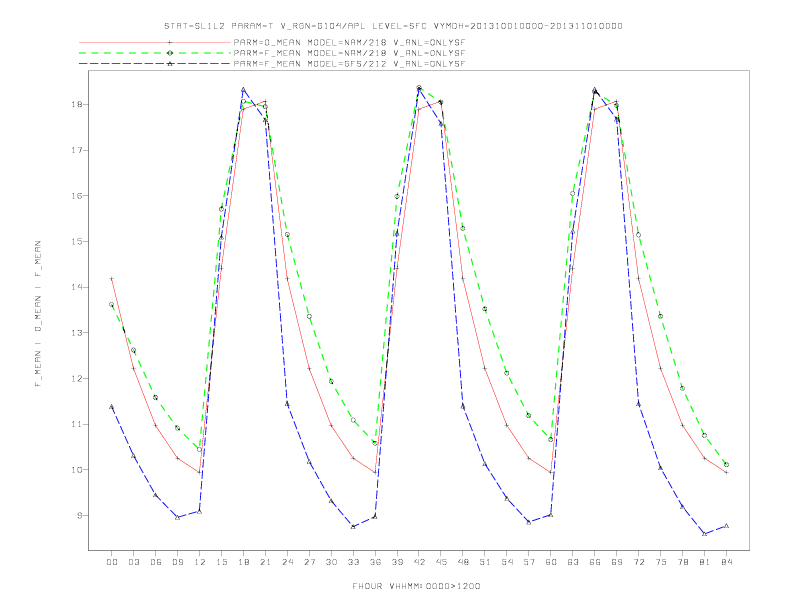Click x-axis forecast hour label 27
Image resolution: width=792 pixels, height=612 pixels.
click(x=309, y=562)
